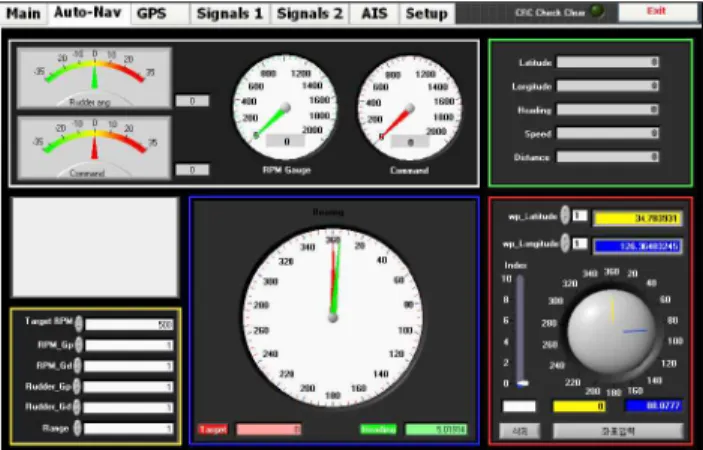703x450 pixels.
Task: Select the Longitude value field
Action: coord(608,86)
